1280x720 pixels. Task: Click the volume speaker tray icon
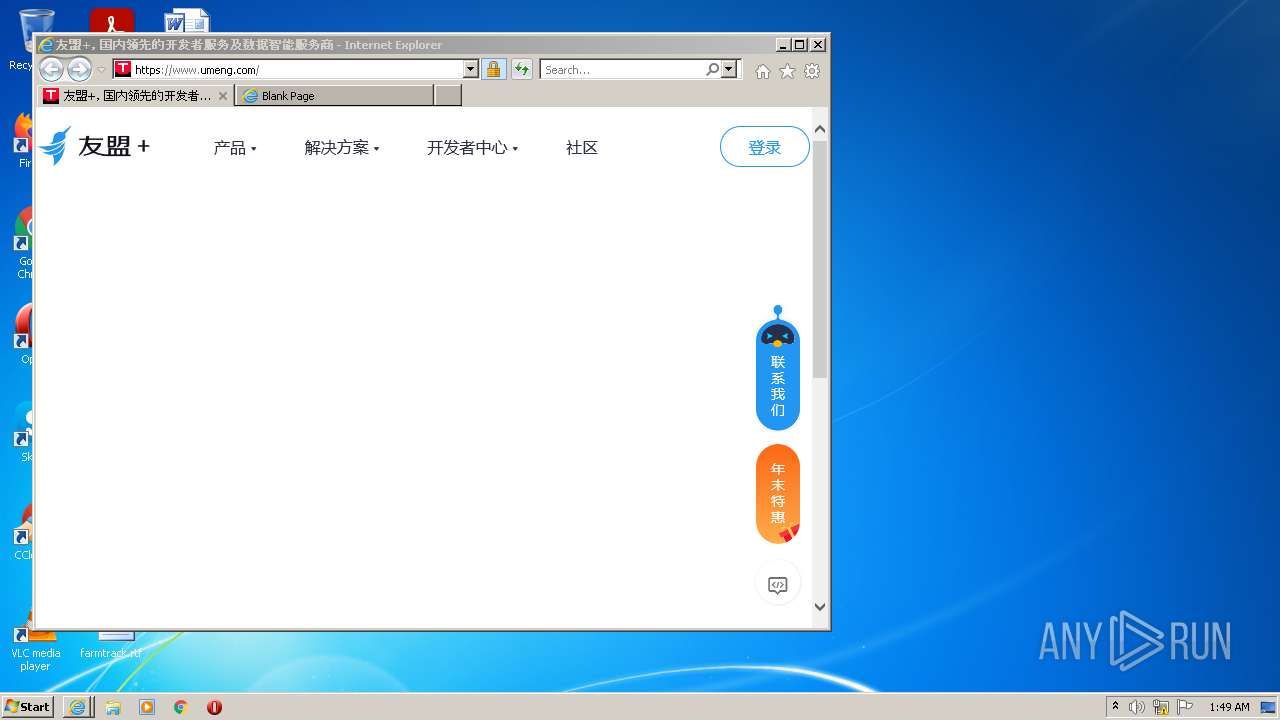[x=1137, y=707]
